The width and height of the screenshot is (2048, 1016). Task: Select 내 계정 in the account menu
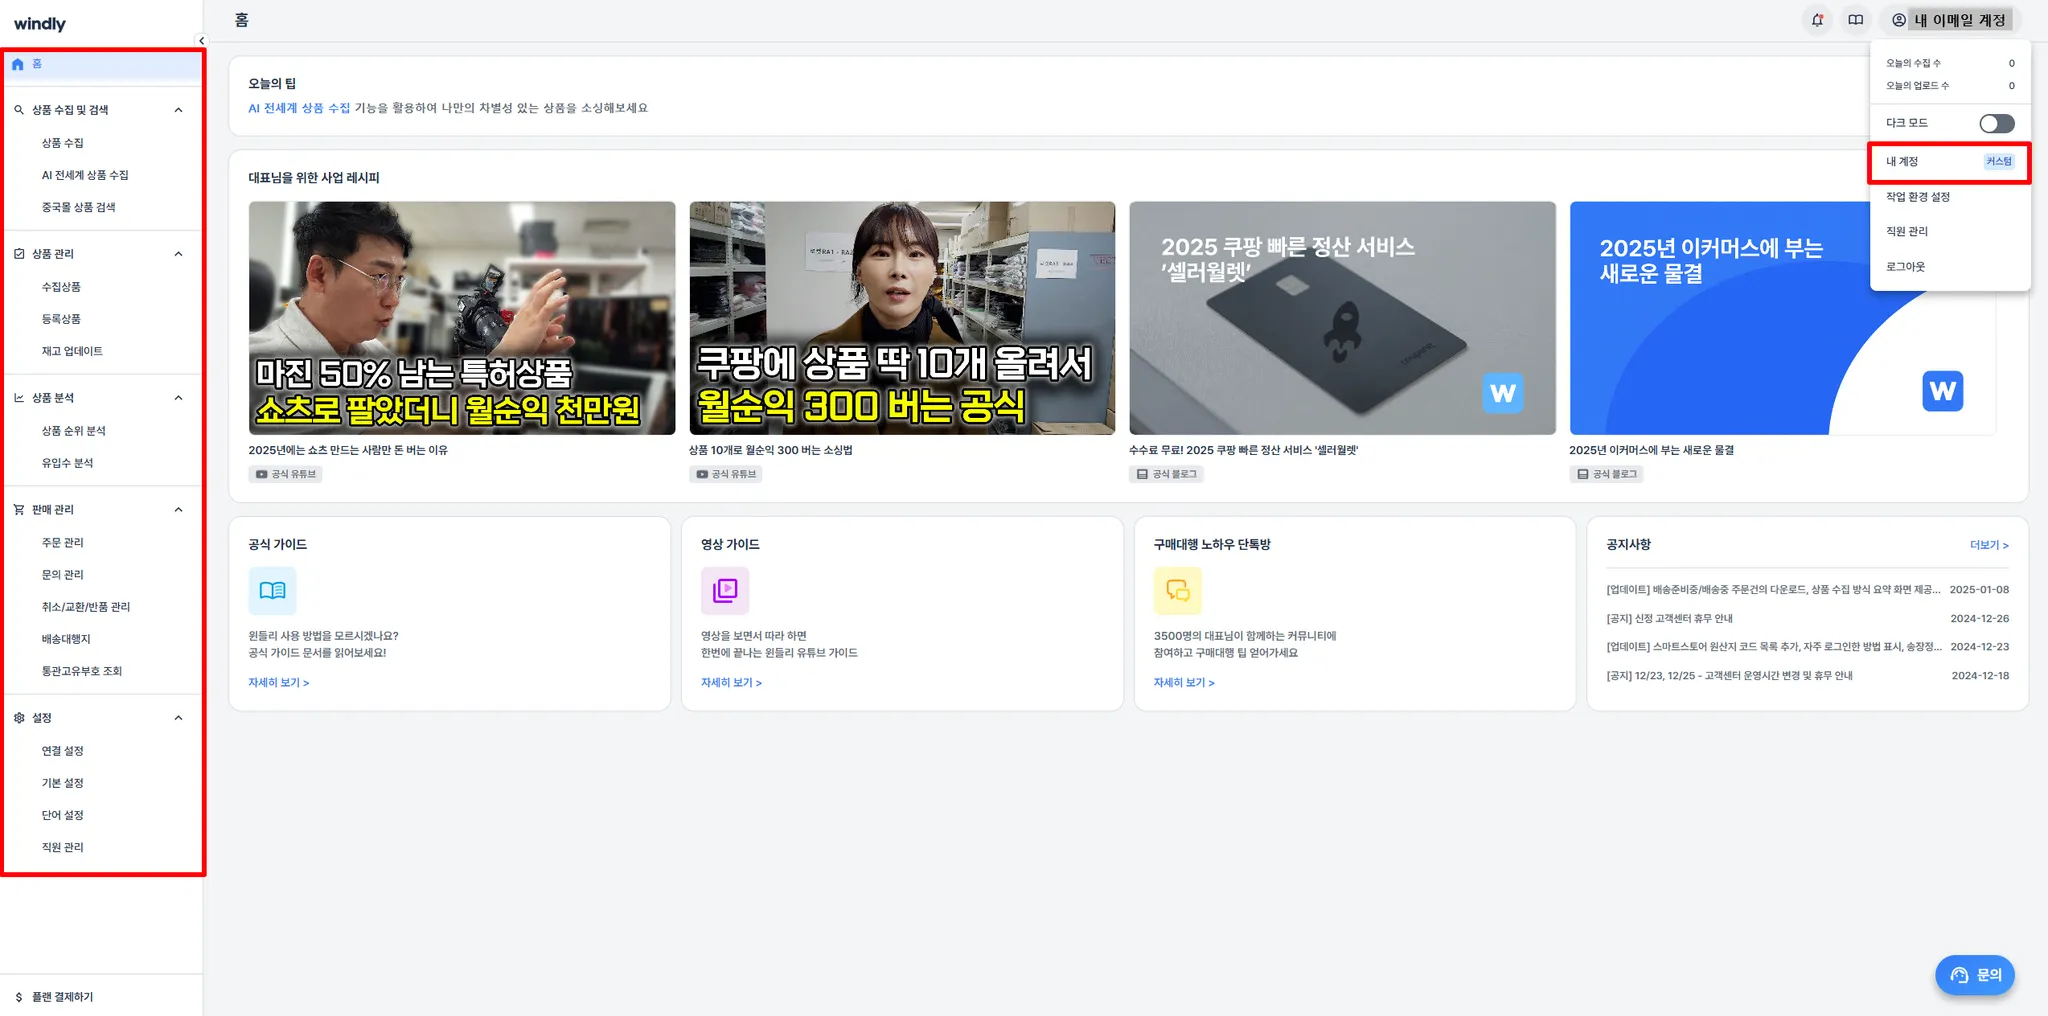click(x=1950, y=162)
